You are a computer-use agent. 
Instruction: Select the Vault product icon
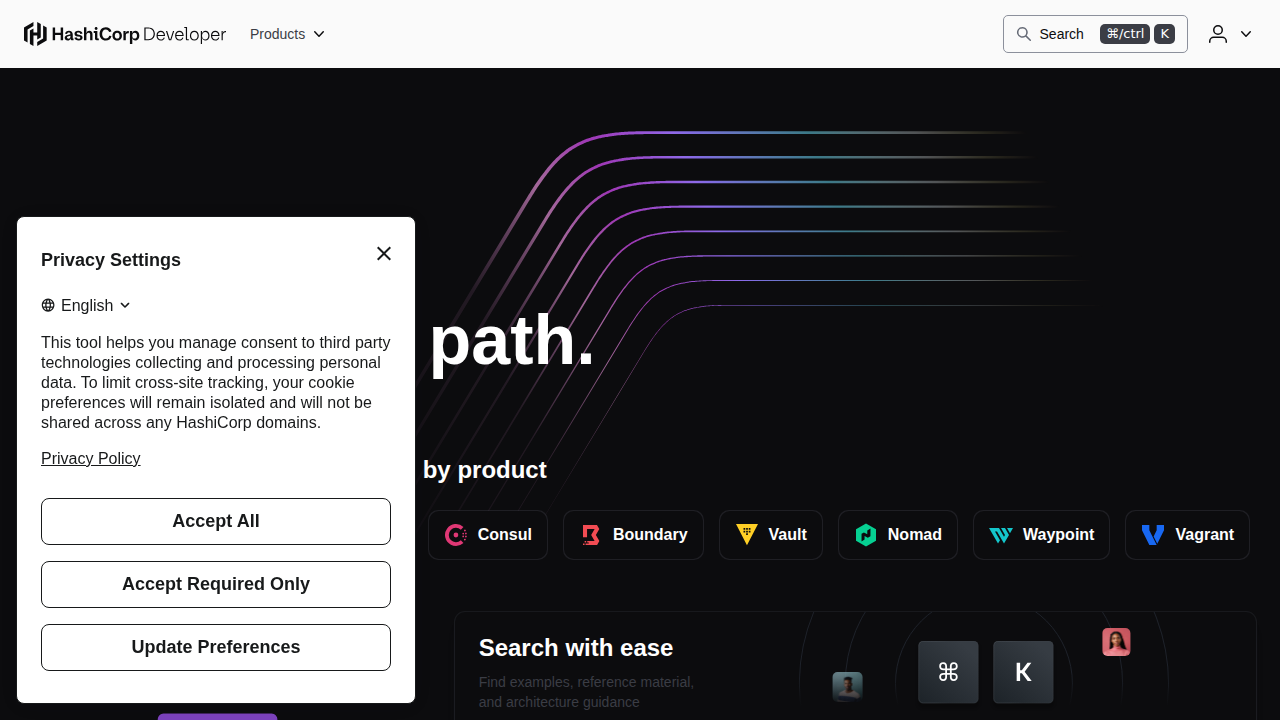point(747,534)
